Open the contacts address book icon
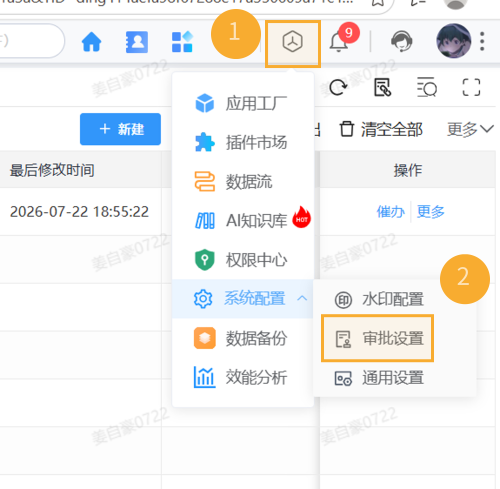 pyautogui.click(x=137, y=42)
